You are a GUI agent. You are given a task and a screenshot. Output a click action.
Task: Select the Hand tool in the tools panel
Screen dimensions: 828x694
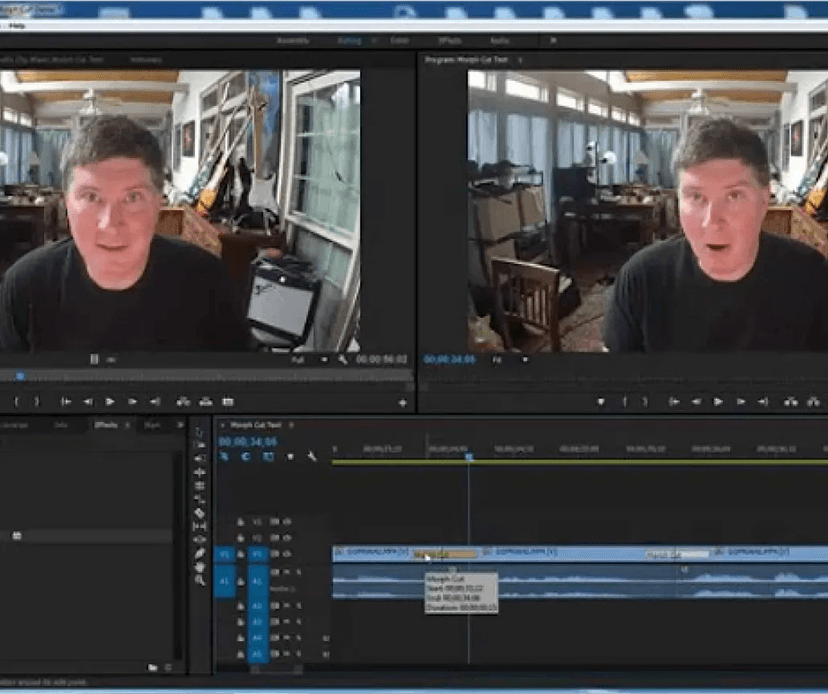[200, 567]
